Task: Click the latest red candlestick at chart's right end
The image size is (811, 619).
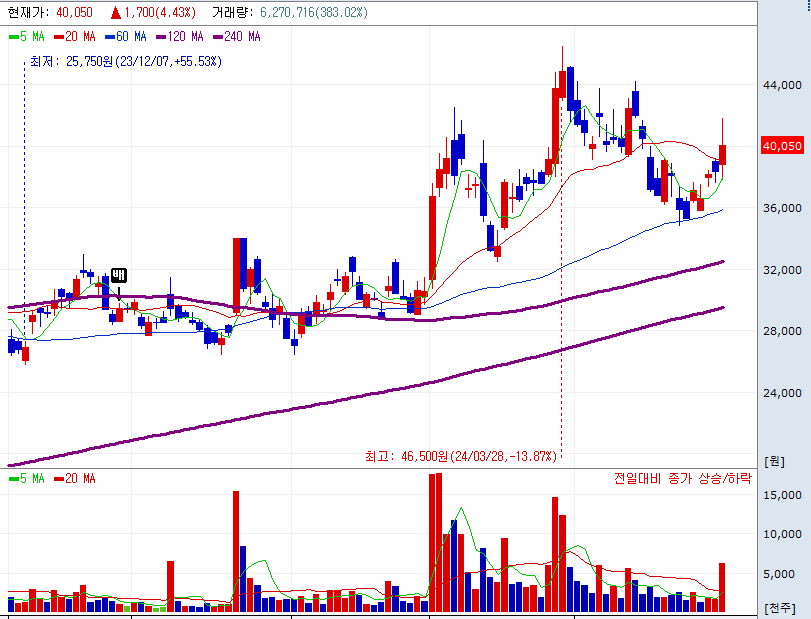Action: click(723, 155)
